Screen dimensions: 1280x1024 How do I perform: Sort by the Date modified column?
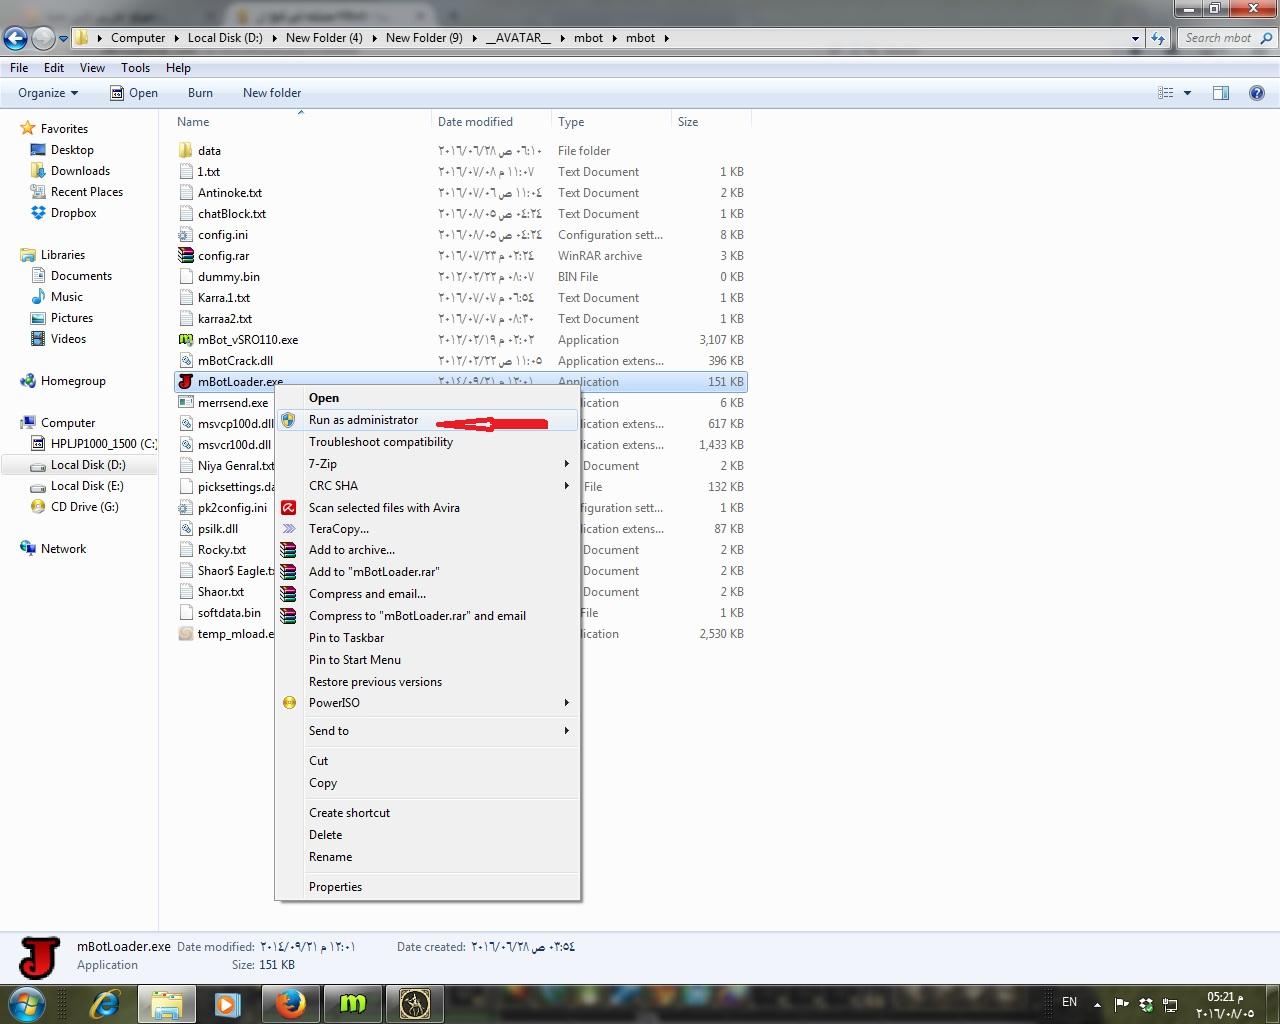(x=490, y=122)
